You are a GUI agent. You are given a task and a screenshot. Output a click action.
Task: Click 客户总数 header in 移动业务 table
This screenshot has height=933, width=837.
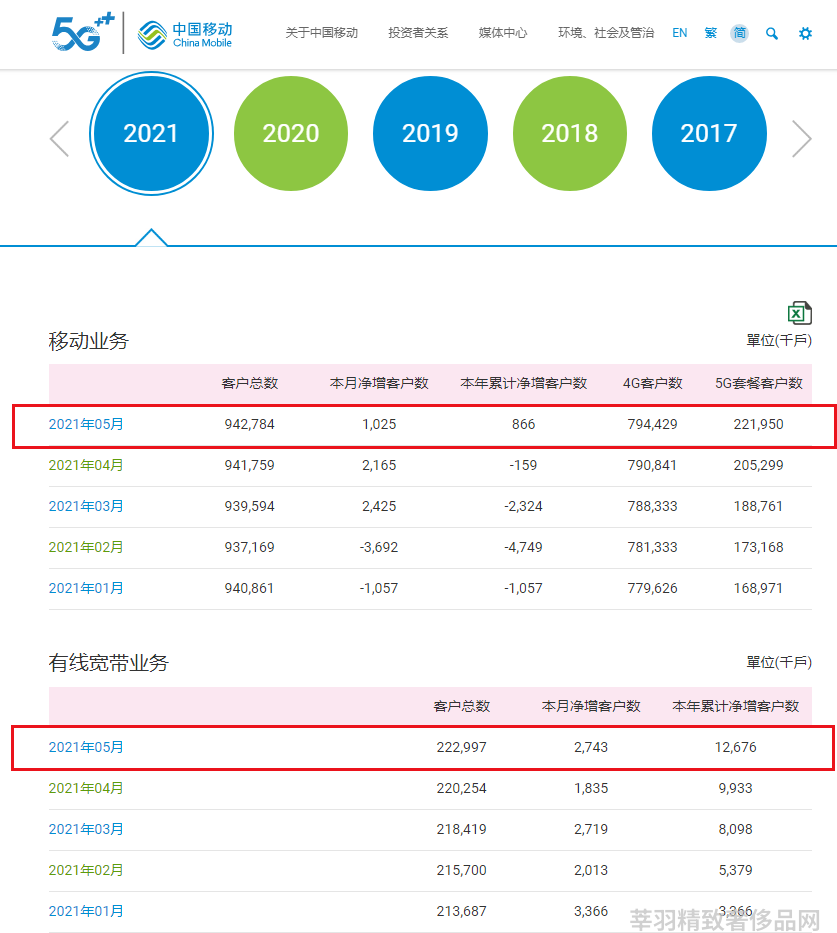[249, 383]
